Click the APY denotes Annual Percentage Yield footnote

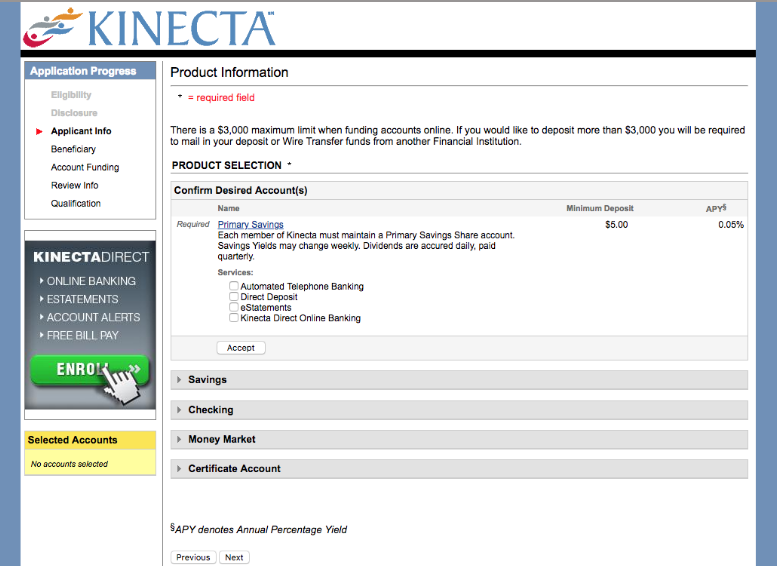[x=259, y=529]
